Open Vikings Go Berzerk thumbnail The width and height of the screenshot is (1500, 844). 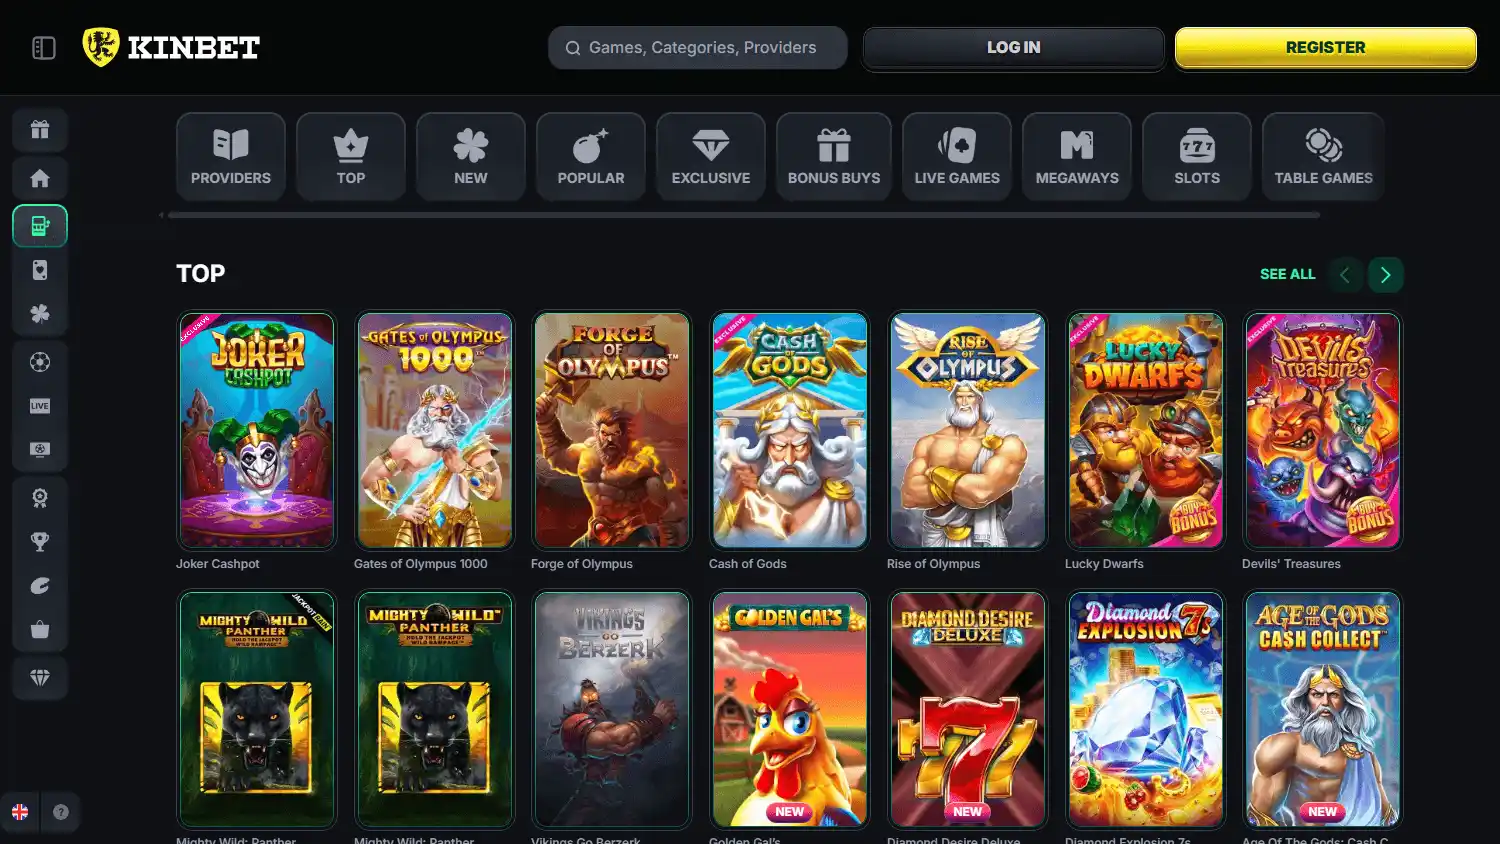(612, 709)
